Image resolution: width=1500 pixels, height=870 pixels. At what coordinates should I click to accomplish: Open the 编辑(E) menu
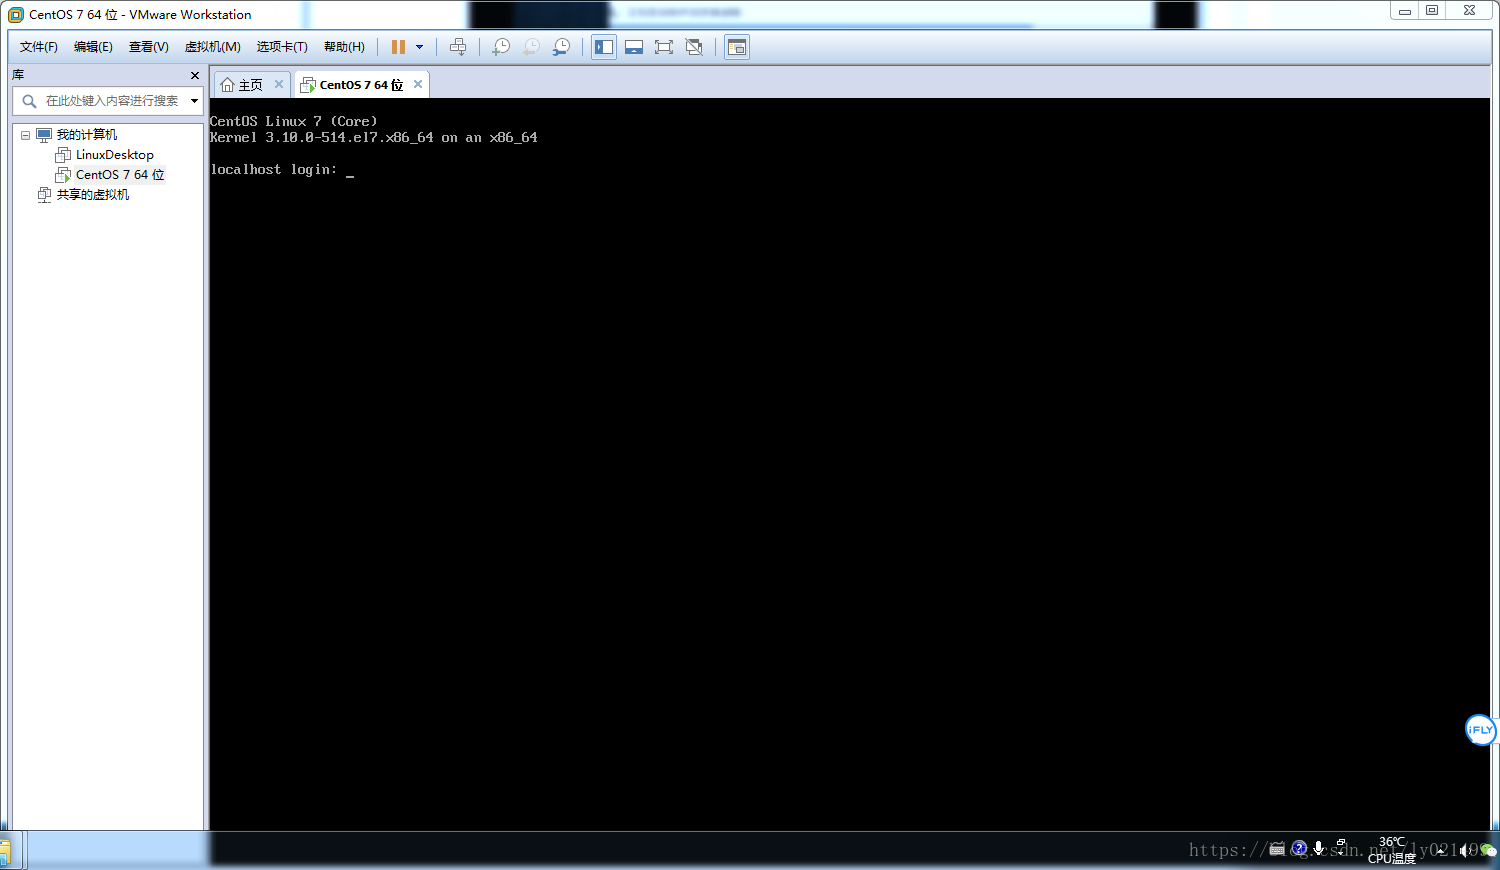[x=93, y=47]
